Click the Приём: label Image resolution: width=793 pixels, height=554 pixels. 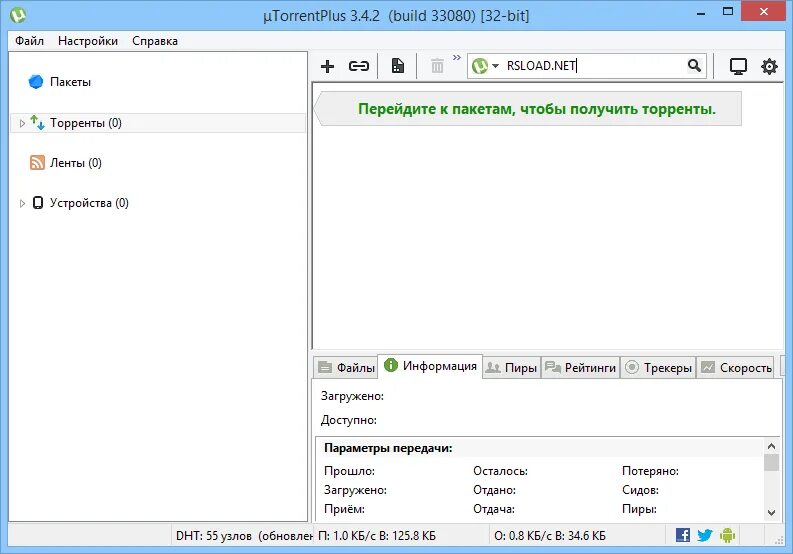click(x=344, y=509)
